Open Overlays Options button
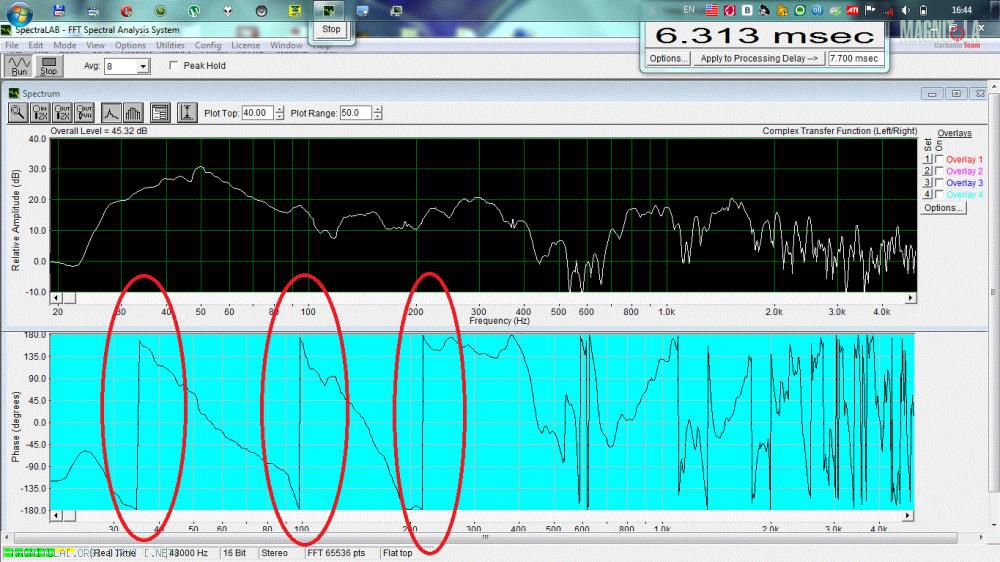 tap(943, 208)
